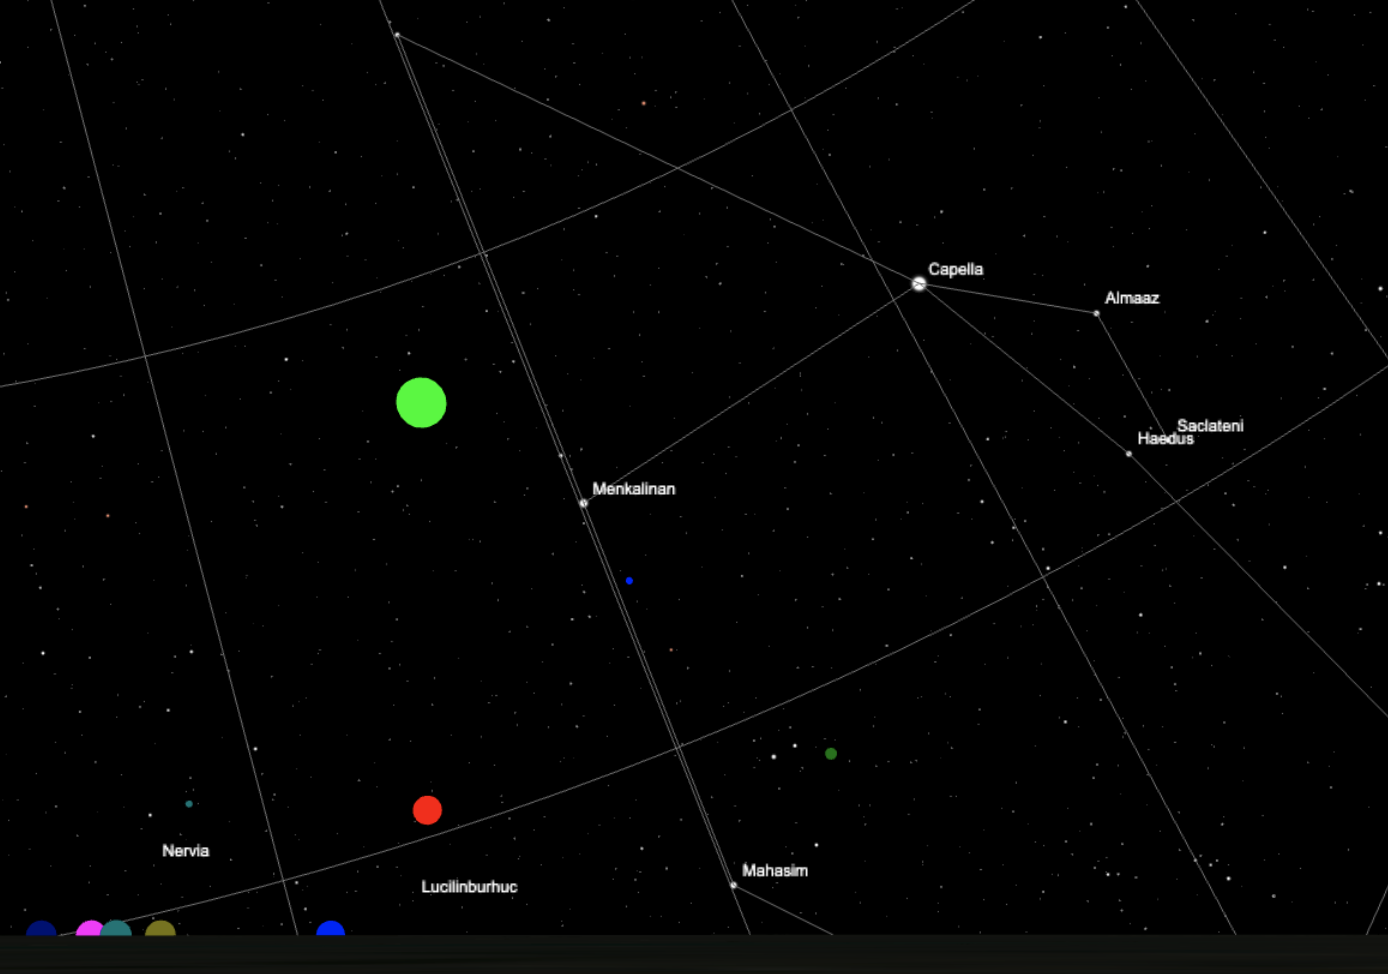Select the small dark green dot
Image resolution: width=1388 pixels, height=974 pixels.
pyautogui.click(x=831, y=754)
